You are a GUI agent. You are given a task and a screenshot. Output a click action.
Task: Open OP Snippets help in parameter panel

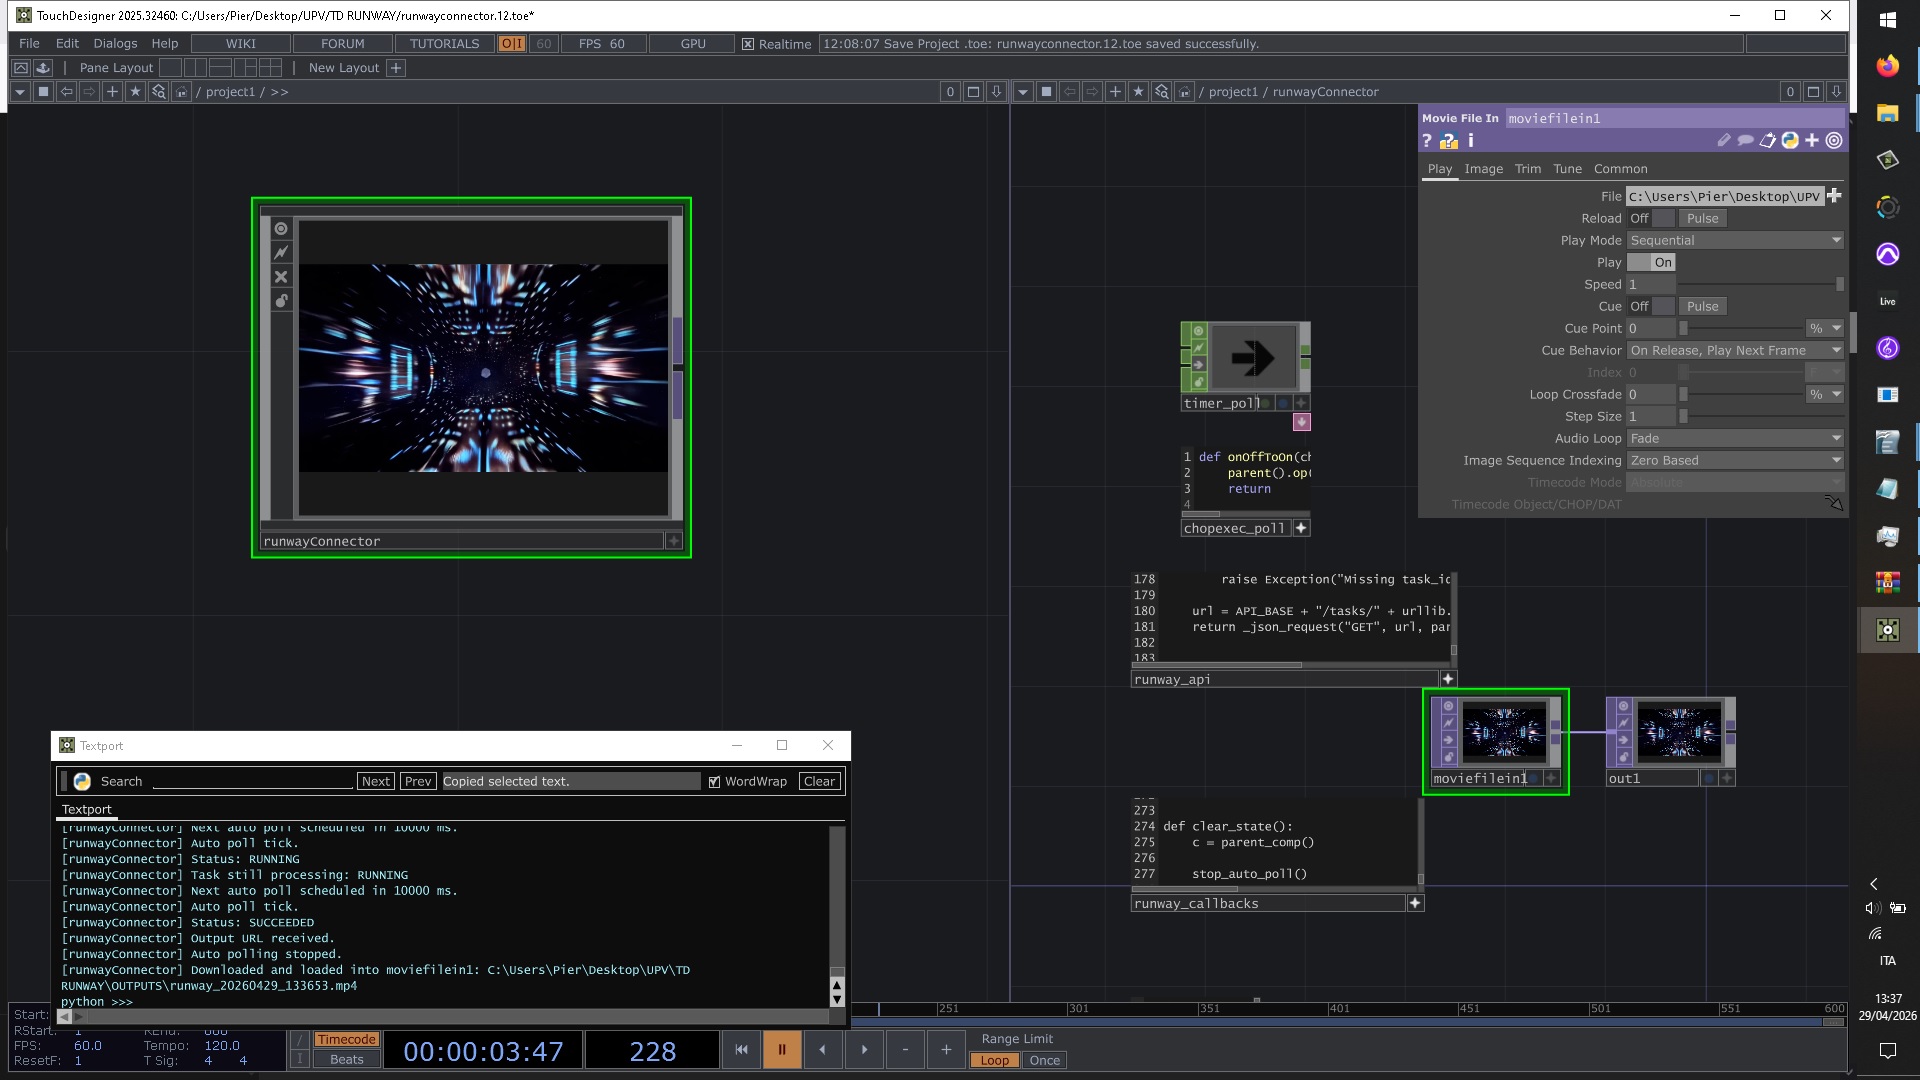pyautogui.click(x=1449, y=141)
